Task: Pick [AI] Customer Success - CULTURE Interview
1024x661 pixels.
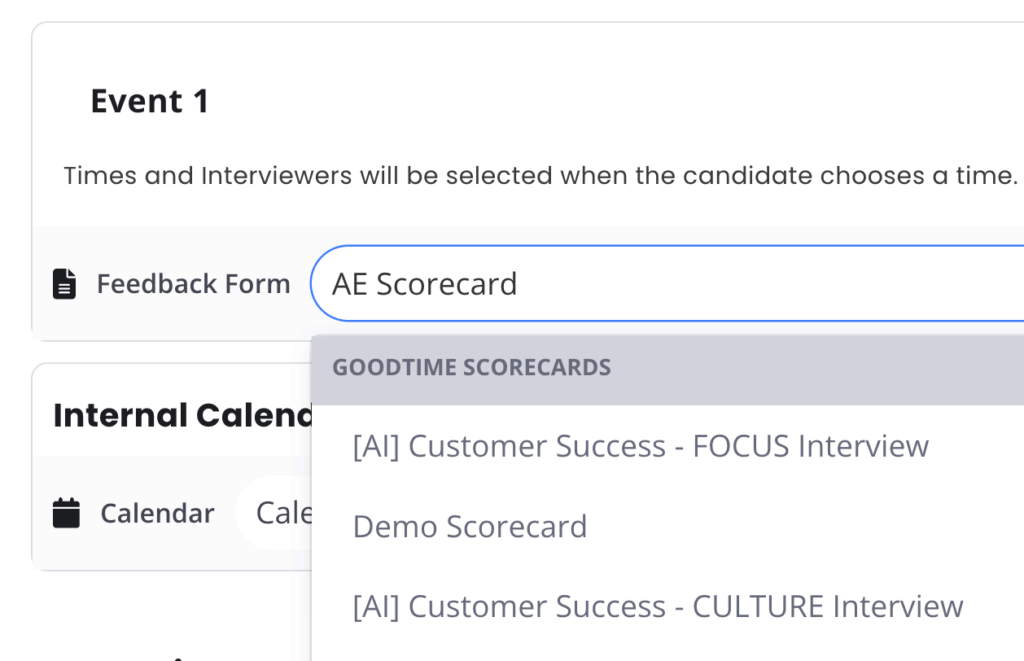Action: coord(657,607)
